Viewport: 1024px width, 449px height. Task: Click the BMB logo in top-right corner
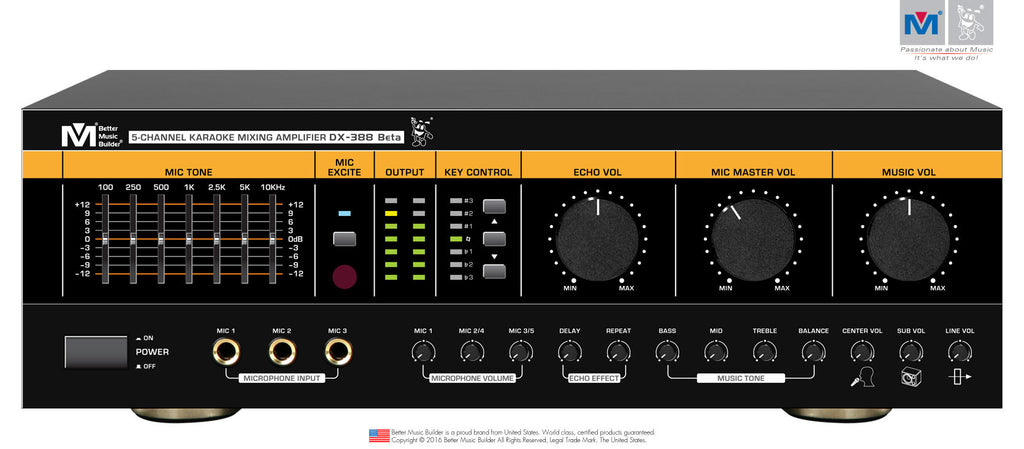click(918, 22)
